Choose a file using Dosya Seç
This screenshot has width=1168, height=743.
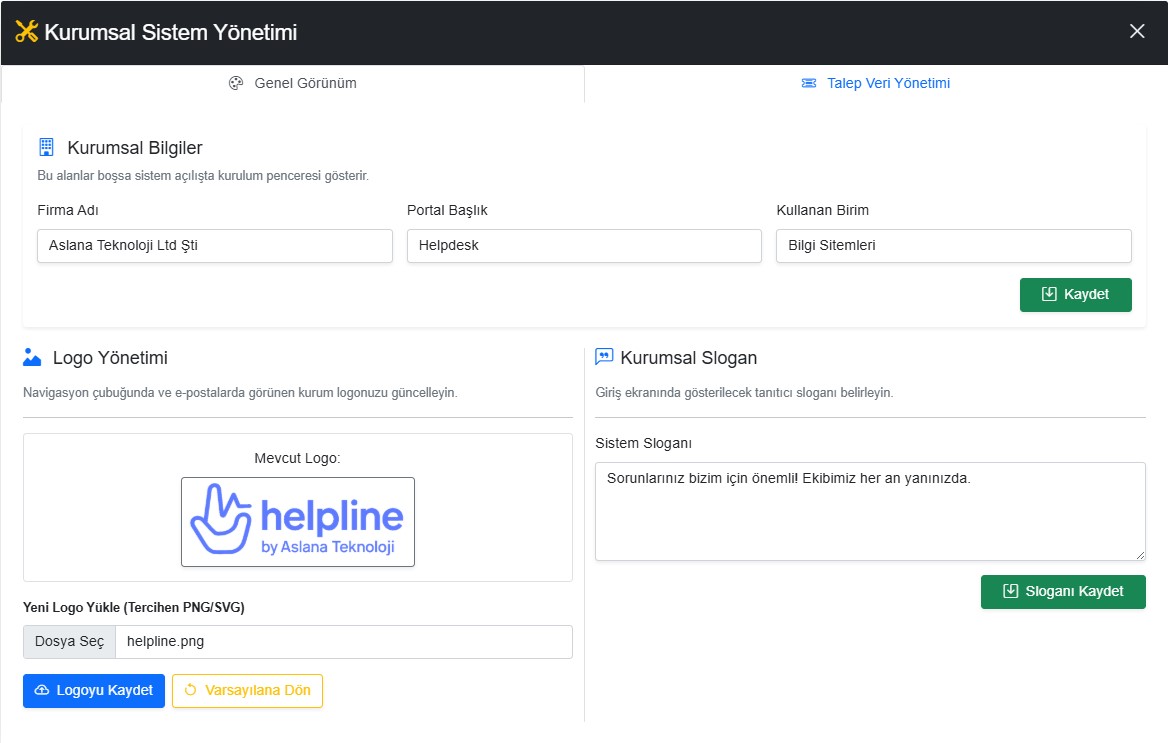[x=69, y=642]
